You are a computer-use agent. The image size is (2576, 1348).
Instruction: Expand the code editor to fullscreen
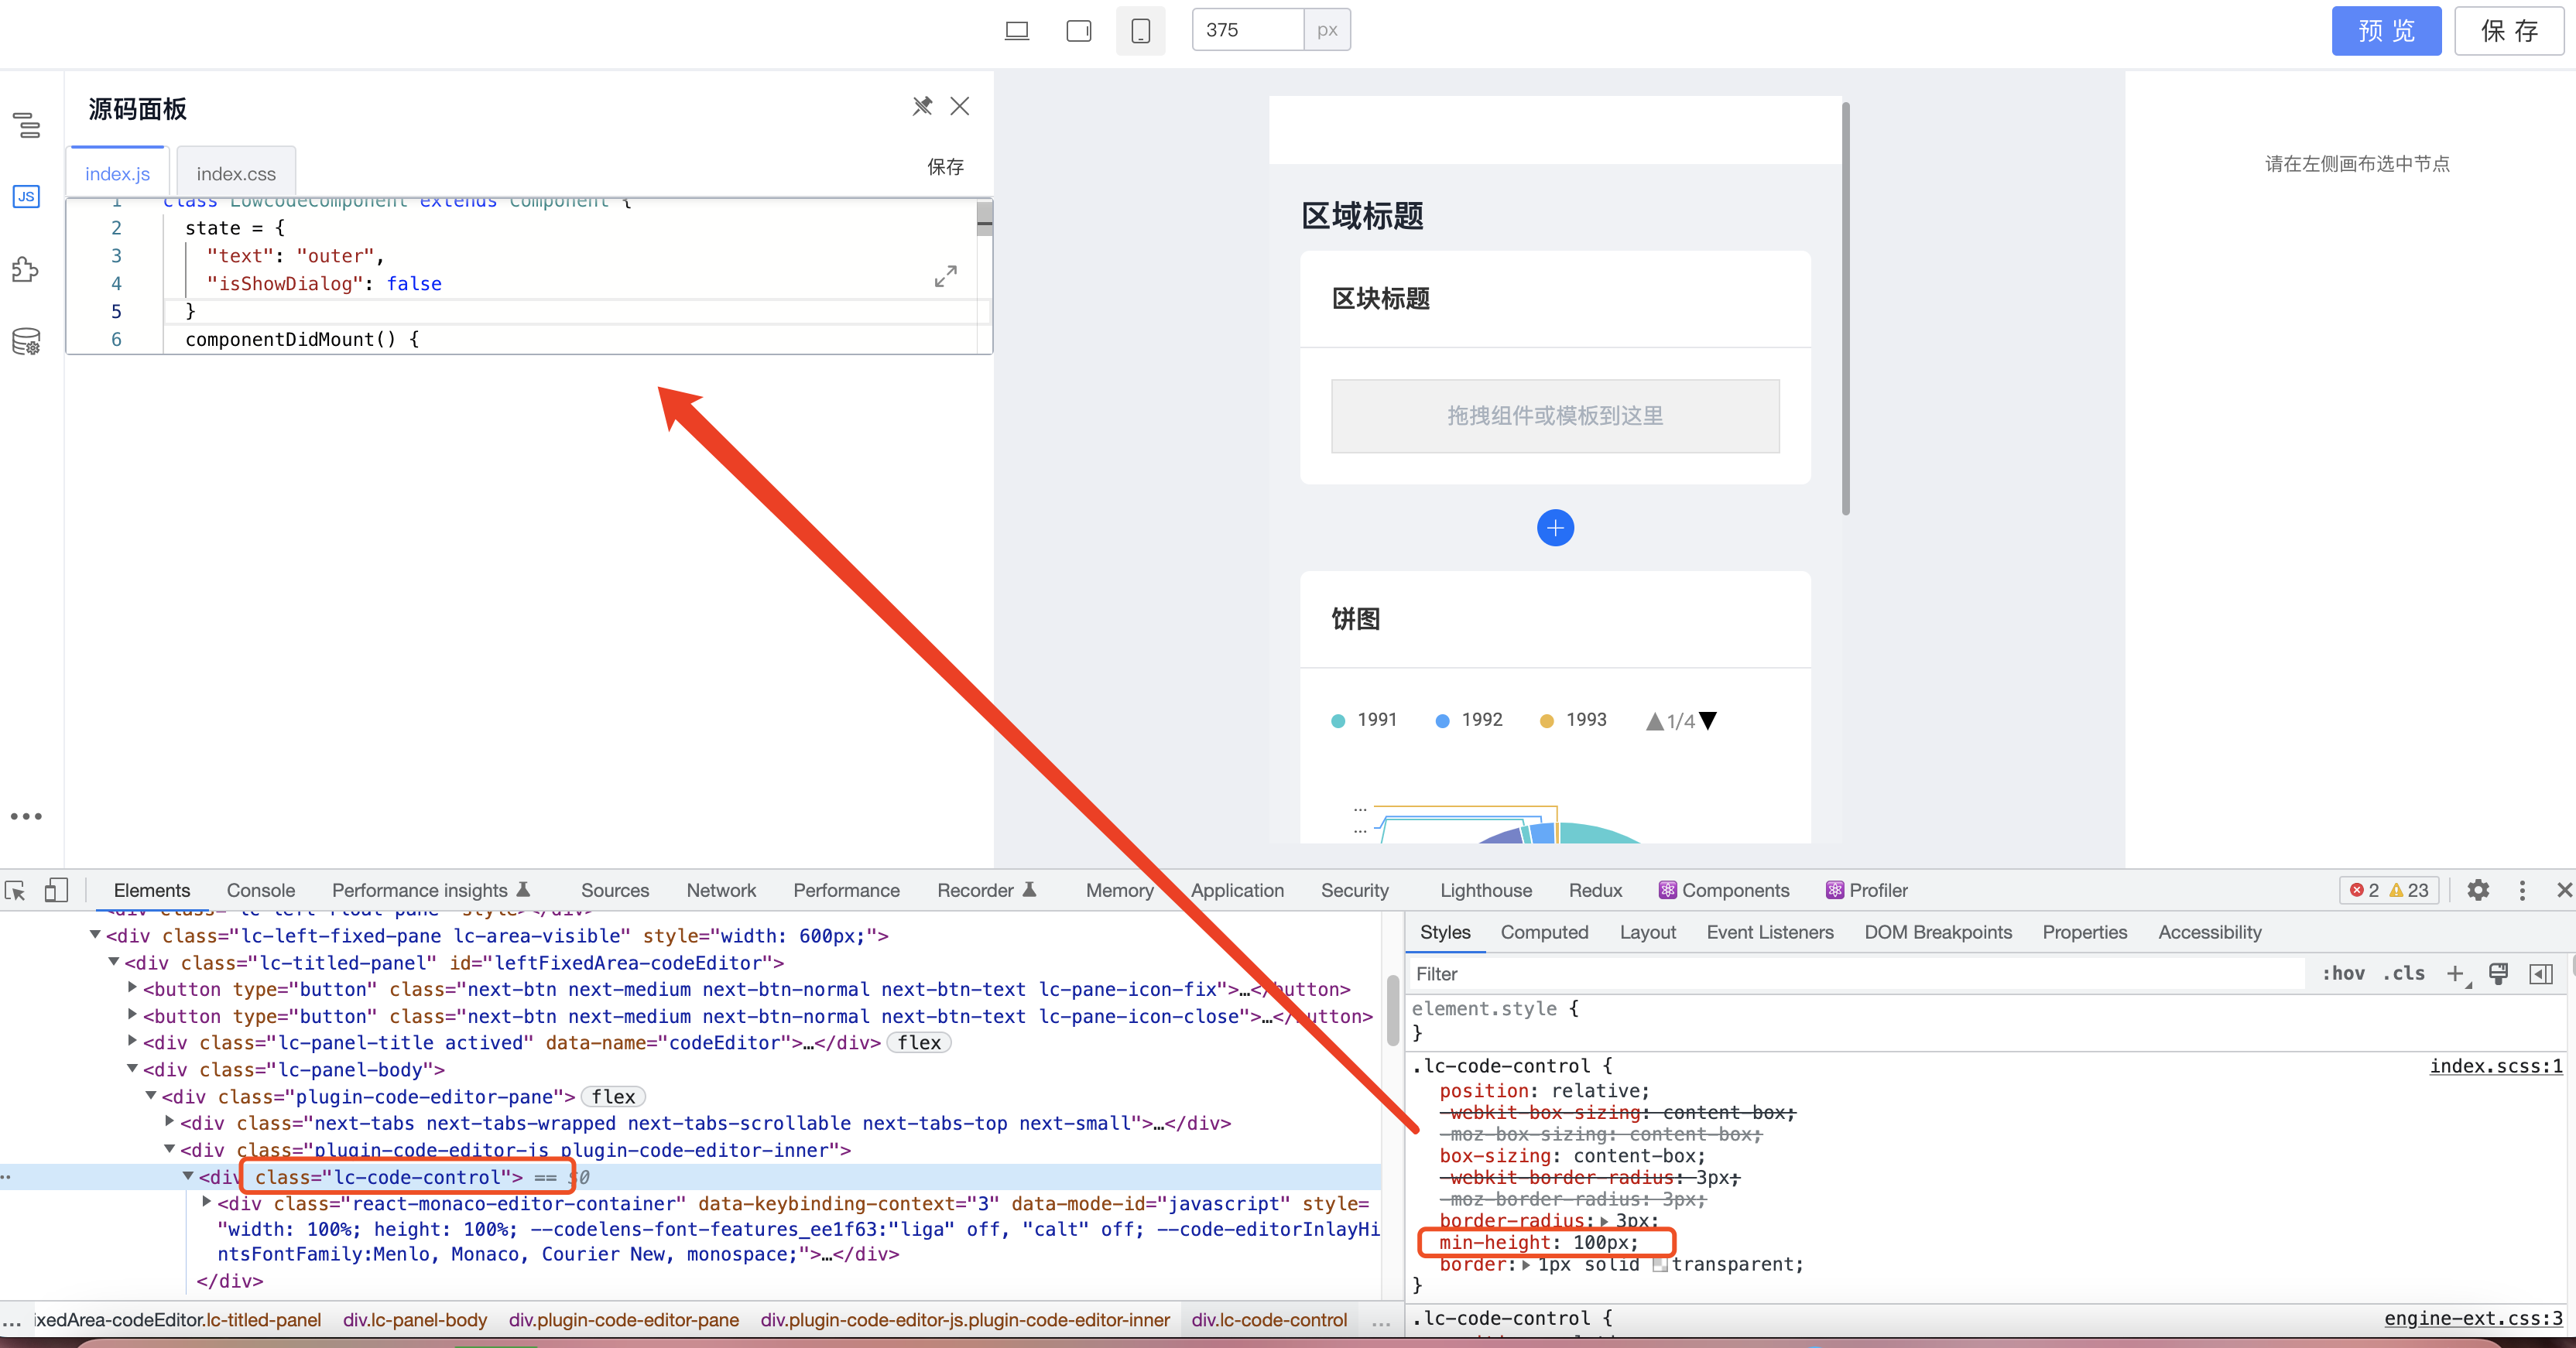click(x=945, y=276)
